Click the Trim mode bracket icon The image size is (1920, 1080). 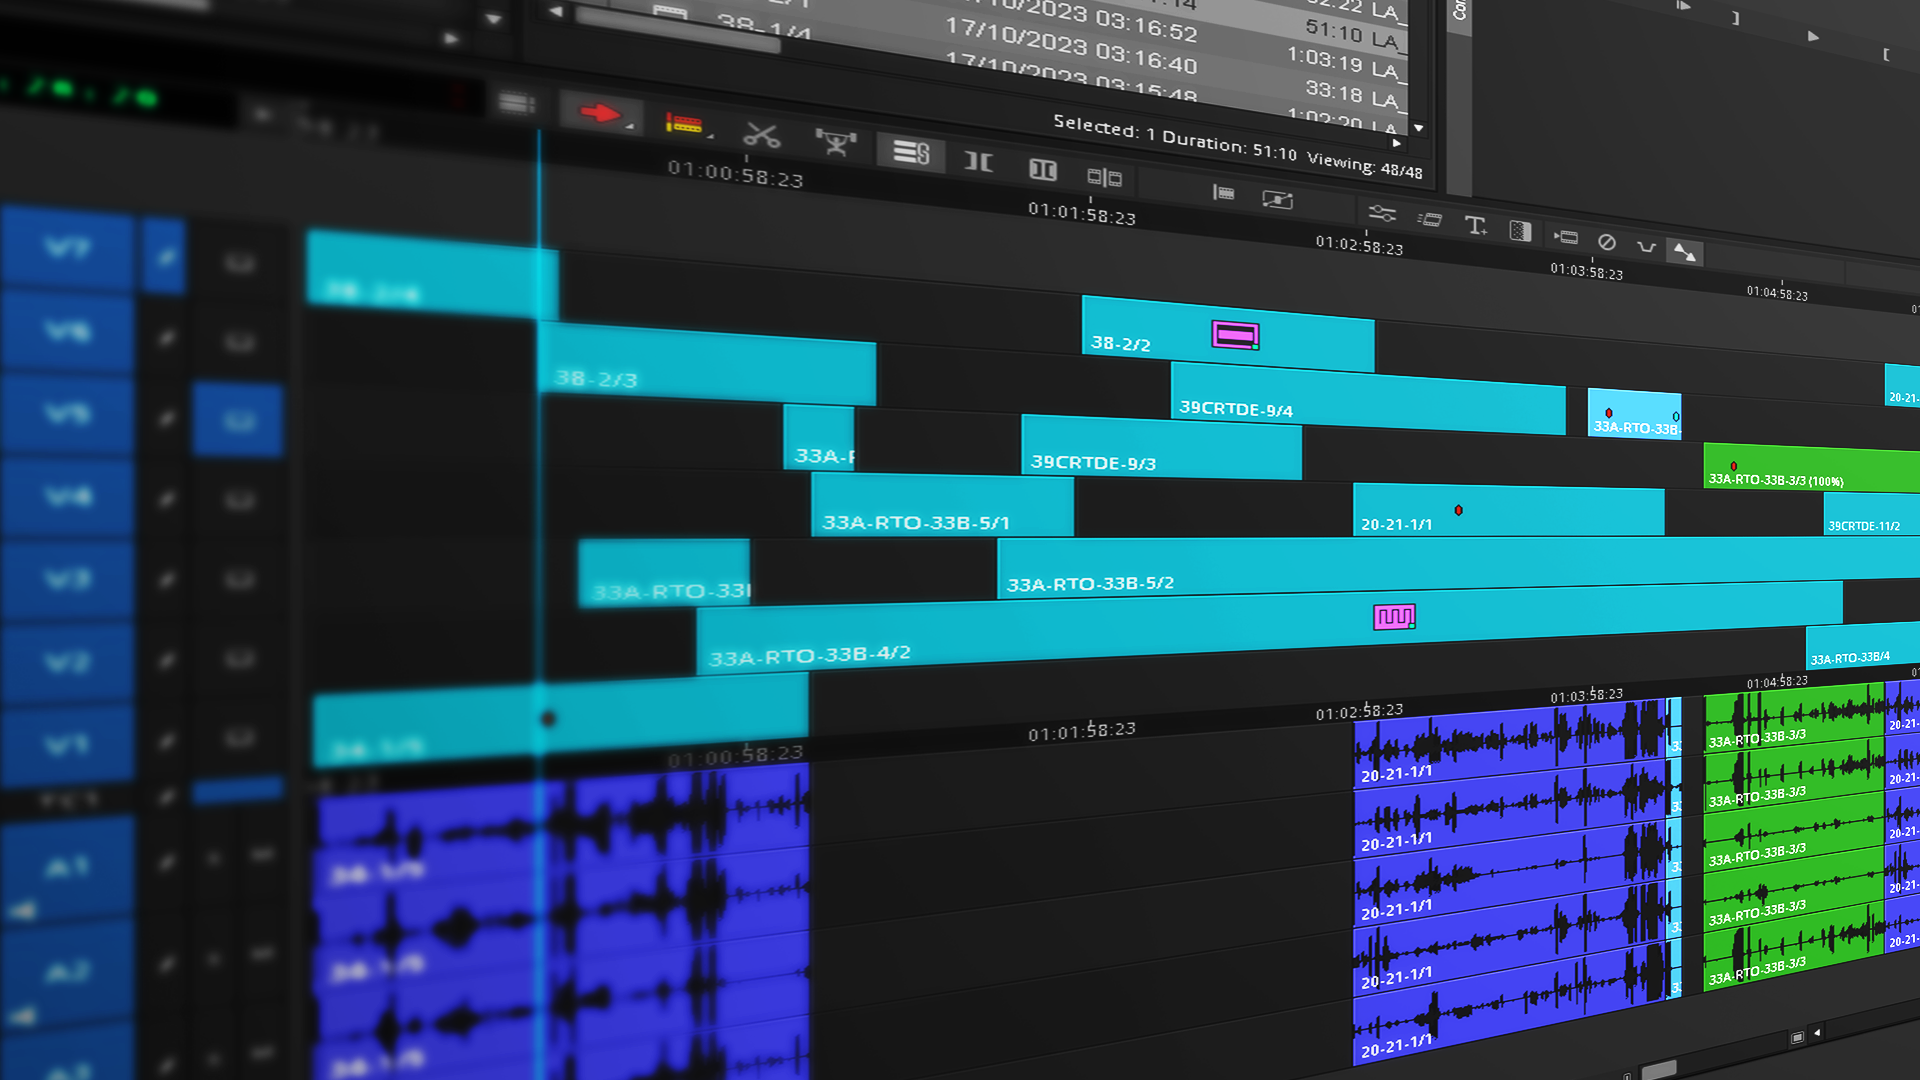[x=978, y=161]
